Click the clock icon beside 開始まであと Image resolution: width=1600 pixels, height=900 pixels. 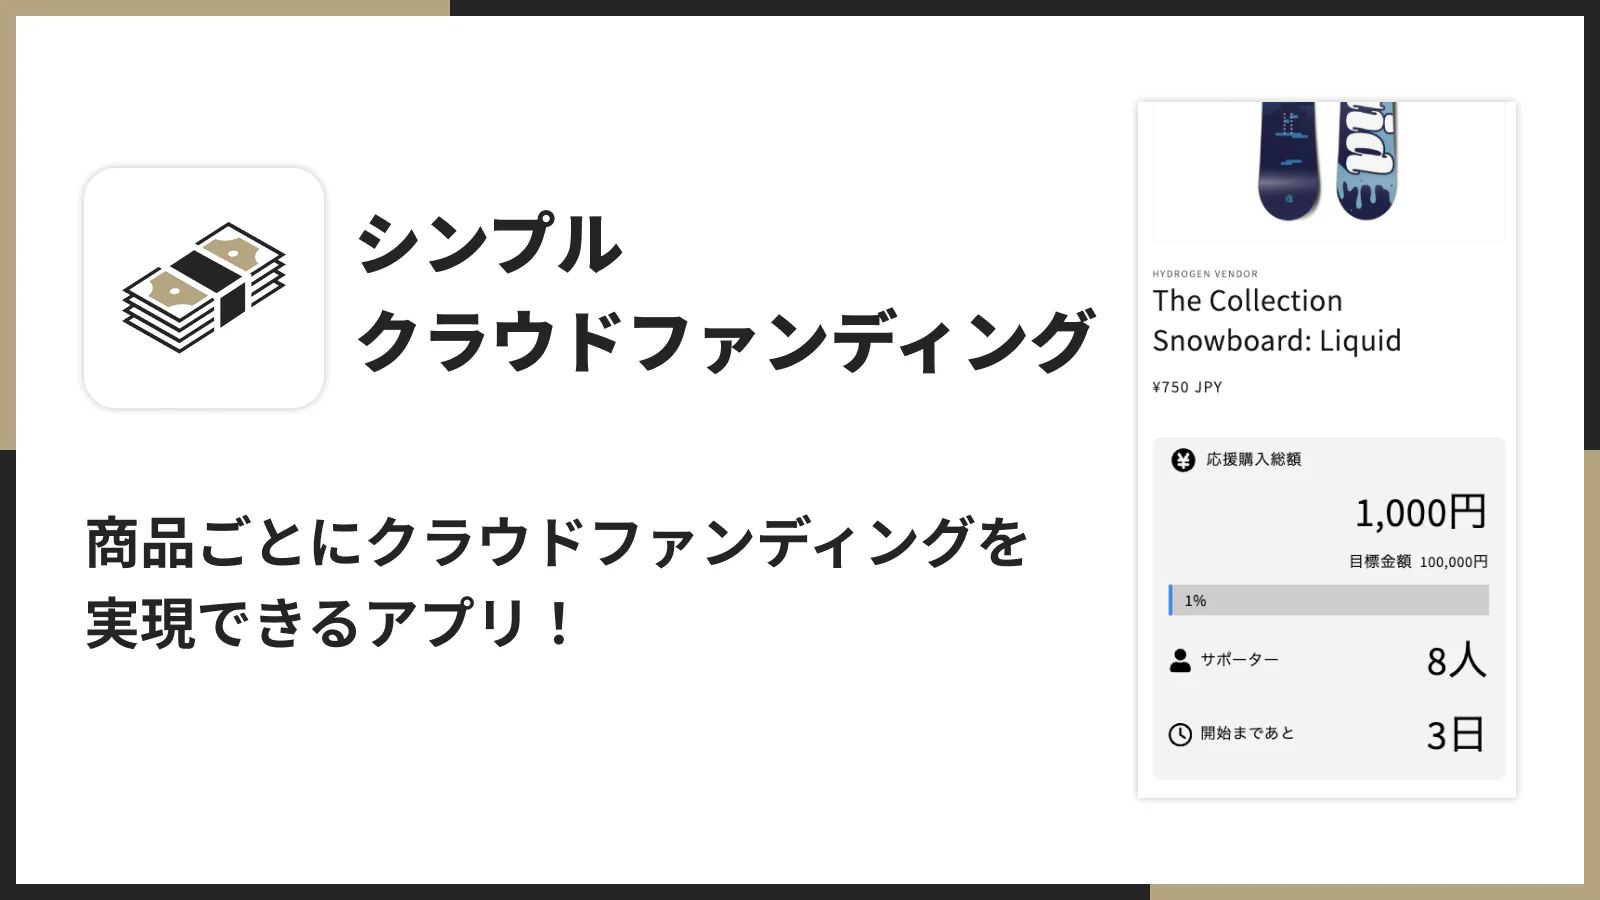click(1180, 734)
